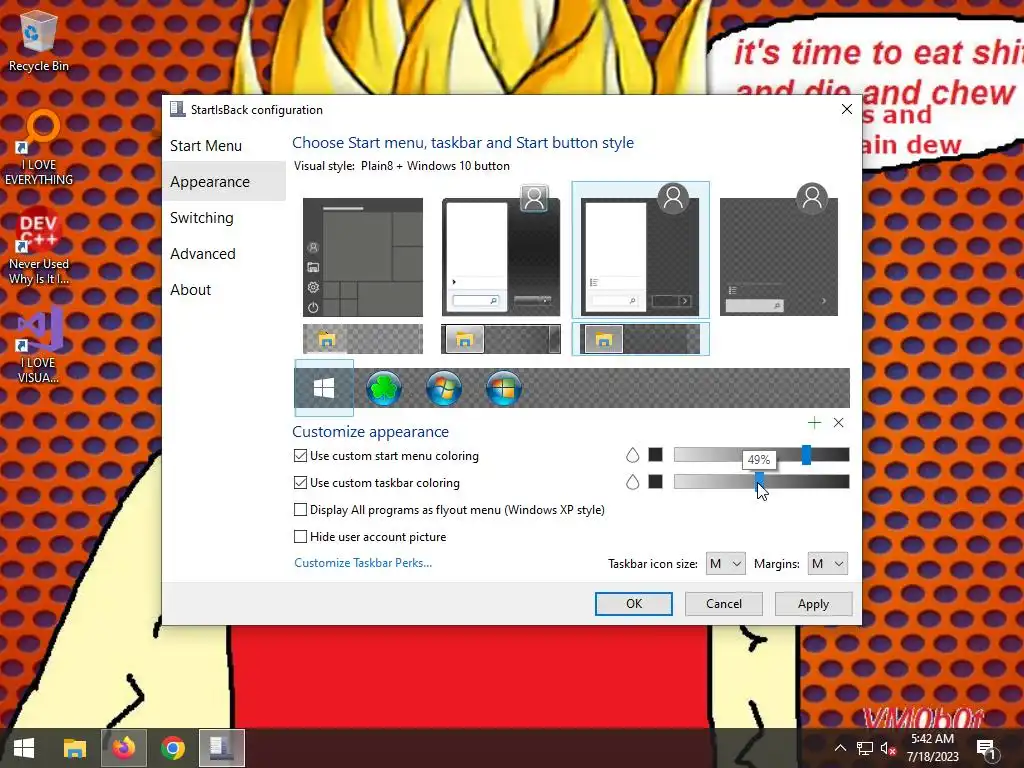Click the StartIsBack title bar app icon
The width and height of the screenshot is (1024, 768).
pyautogui.click(x=178, y=109)
